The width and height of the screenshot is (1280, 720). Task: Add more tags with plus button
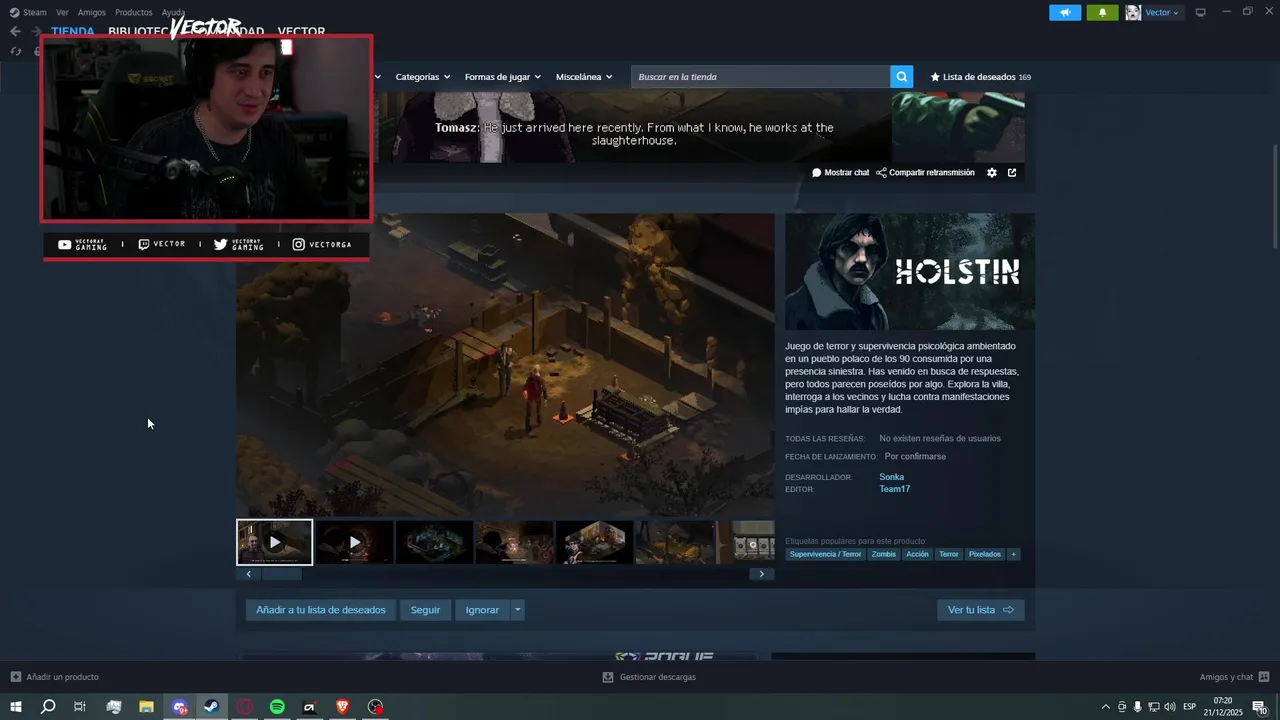[x=1013, y=554]
